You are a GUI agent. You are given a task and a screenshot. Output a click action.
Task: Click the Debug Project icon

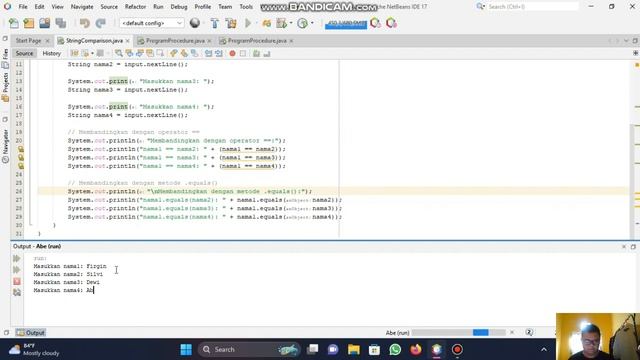(x=267, y=23)
